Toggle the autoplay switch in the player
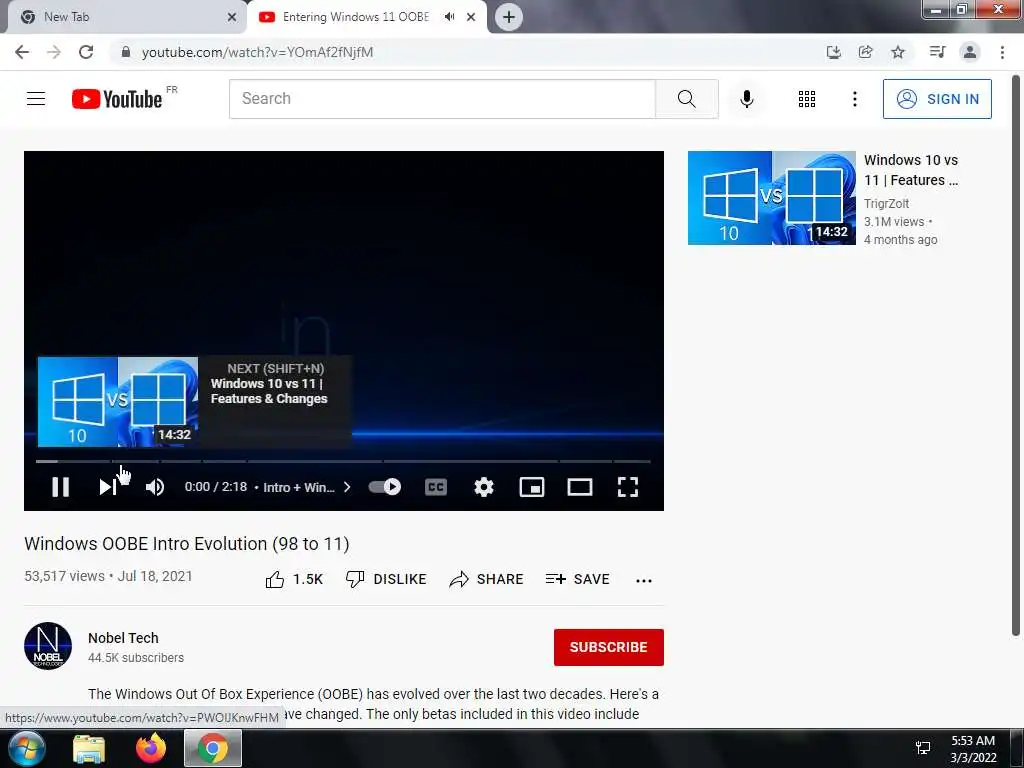The image size is (1024, 768). [x=385, y=487]
